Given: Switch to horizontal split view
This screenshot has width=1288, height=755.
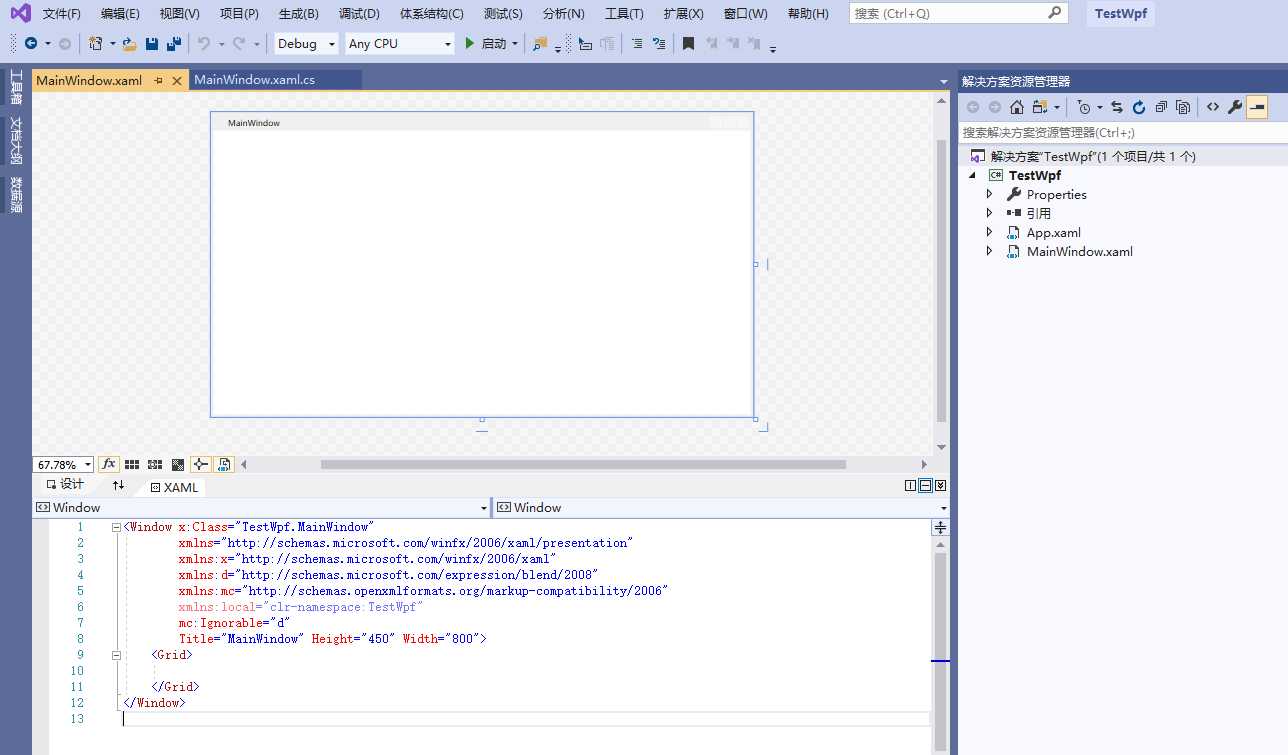Looking at the screenshot, I should (925, 486).
